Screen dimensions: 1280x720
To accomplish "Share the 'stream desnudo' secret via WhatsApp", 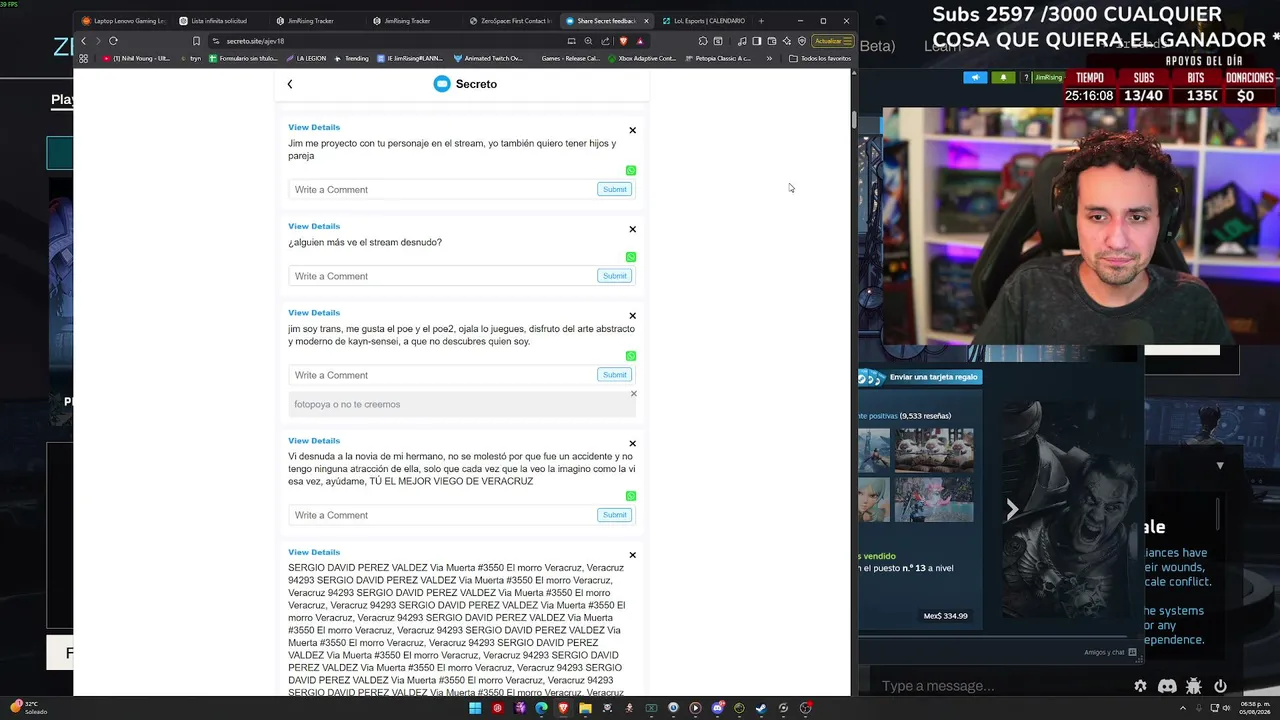I will coord(631,257).
